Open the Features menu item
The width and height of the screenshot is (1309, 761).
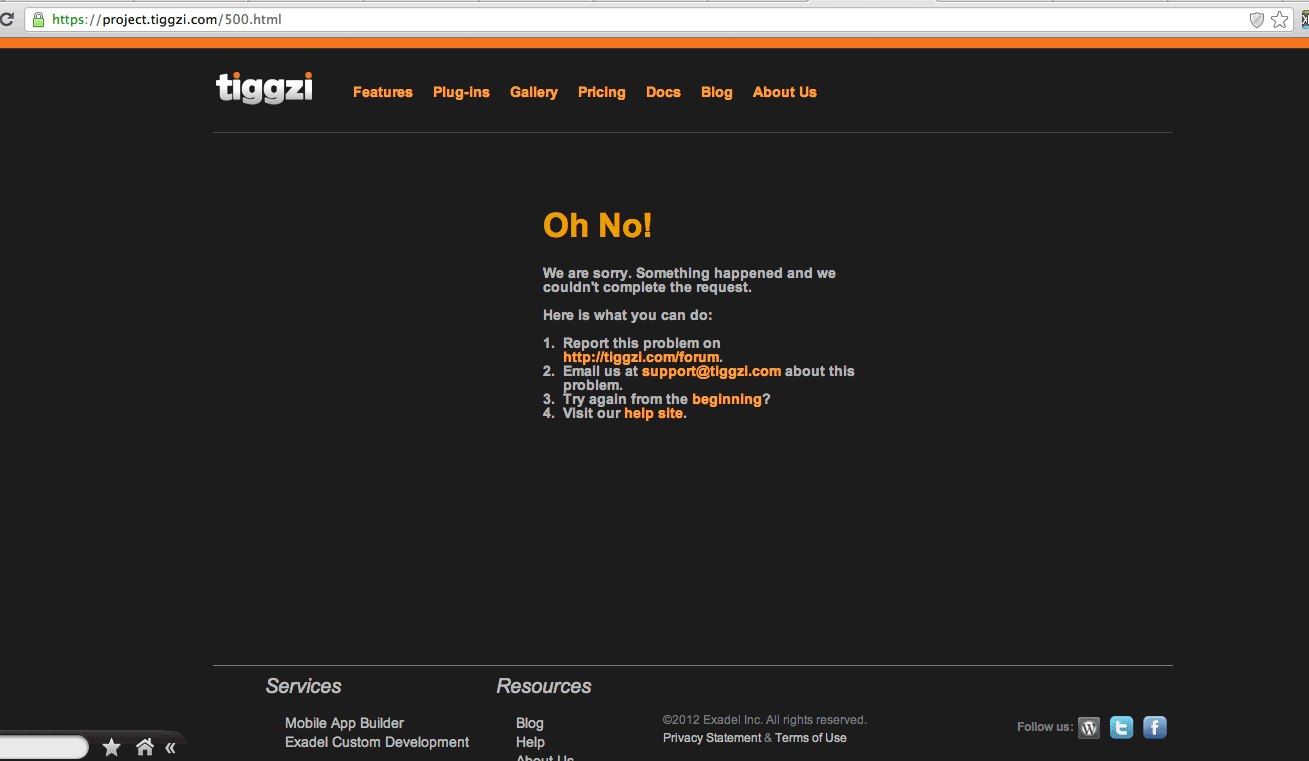[382, 92]
